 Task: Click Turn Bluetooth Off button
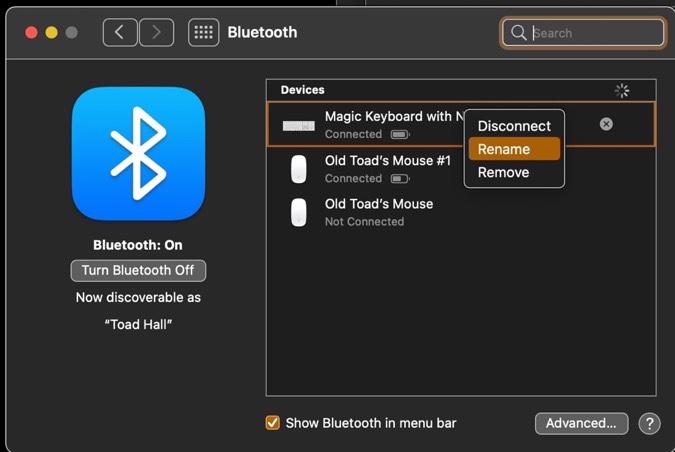pyautogui.click(x=138, y=270)
